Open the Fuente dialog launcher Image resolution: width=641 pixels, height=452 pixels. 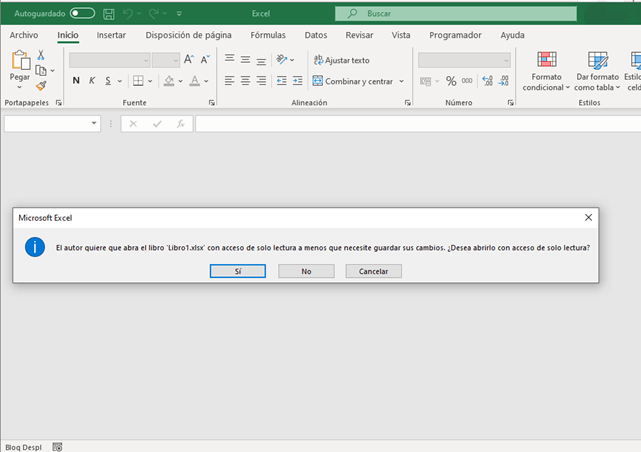point(212,103)
